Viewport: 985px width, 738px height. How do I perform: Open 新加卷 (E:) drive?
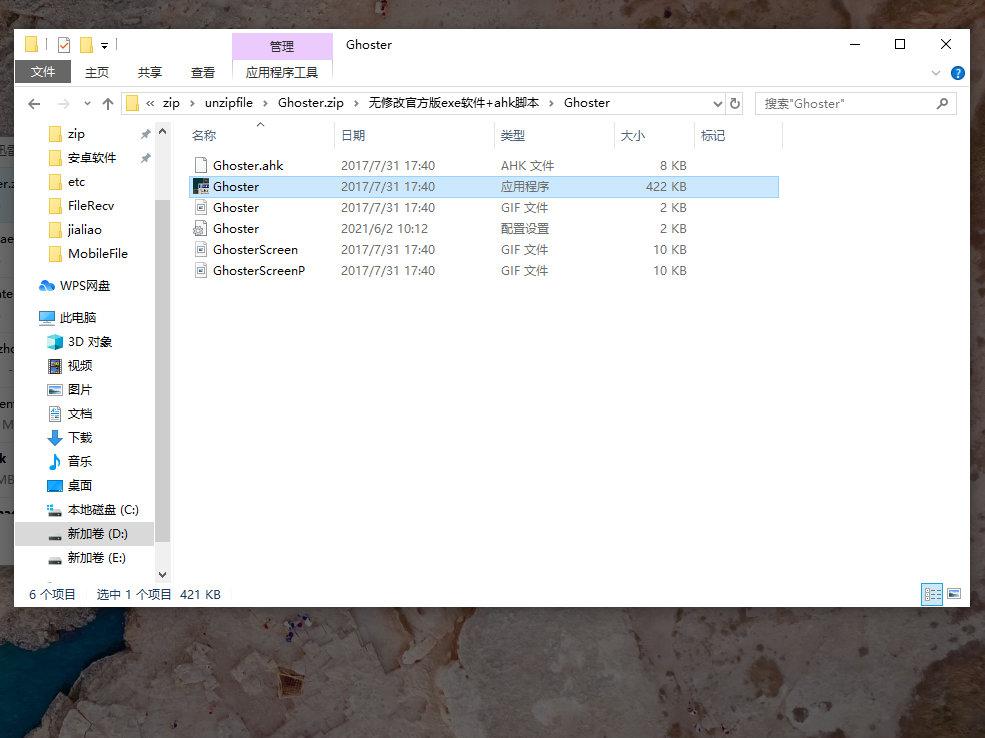click(97, 558)
